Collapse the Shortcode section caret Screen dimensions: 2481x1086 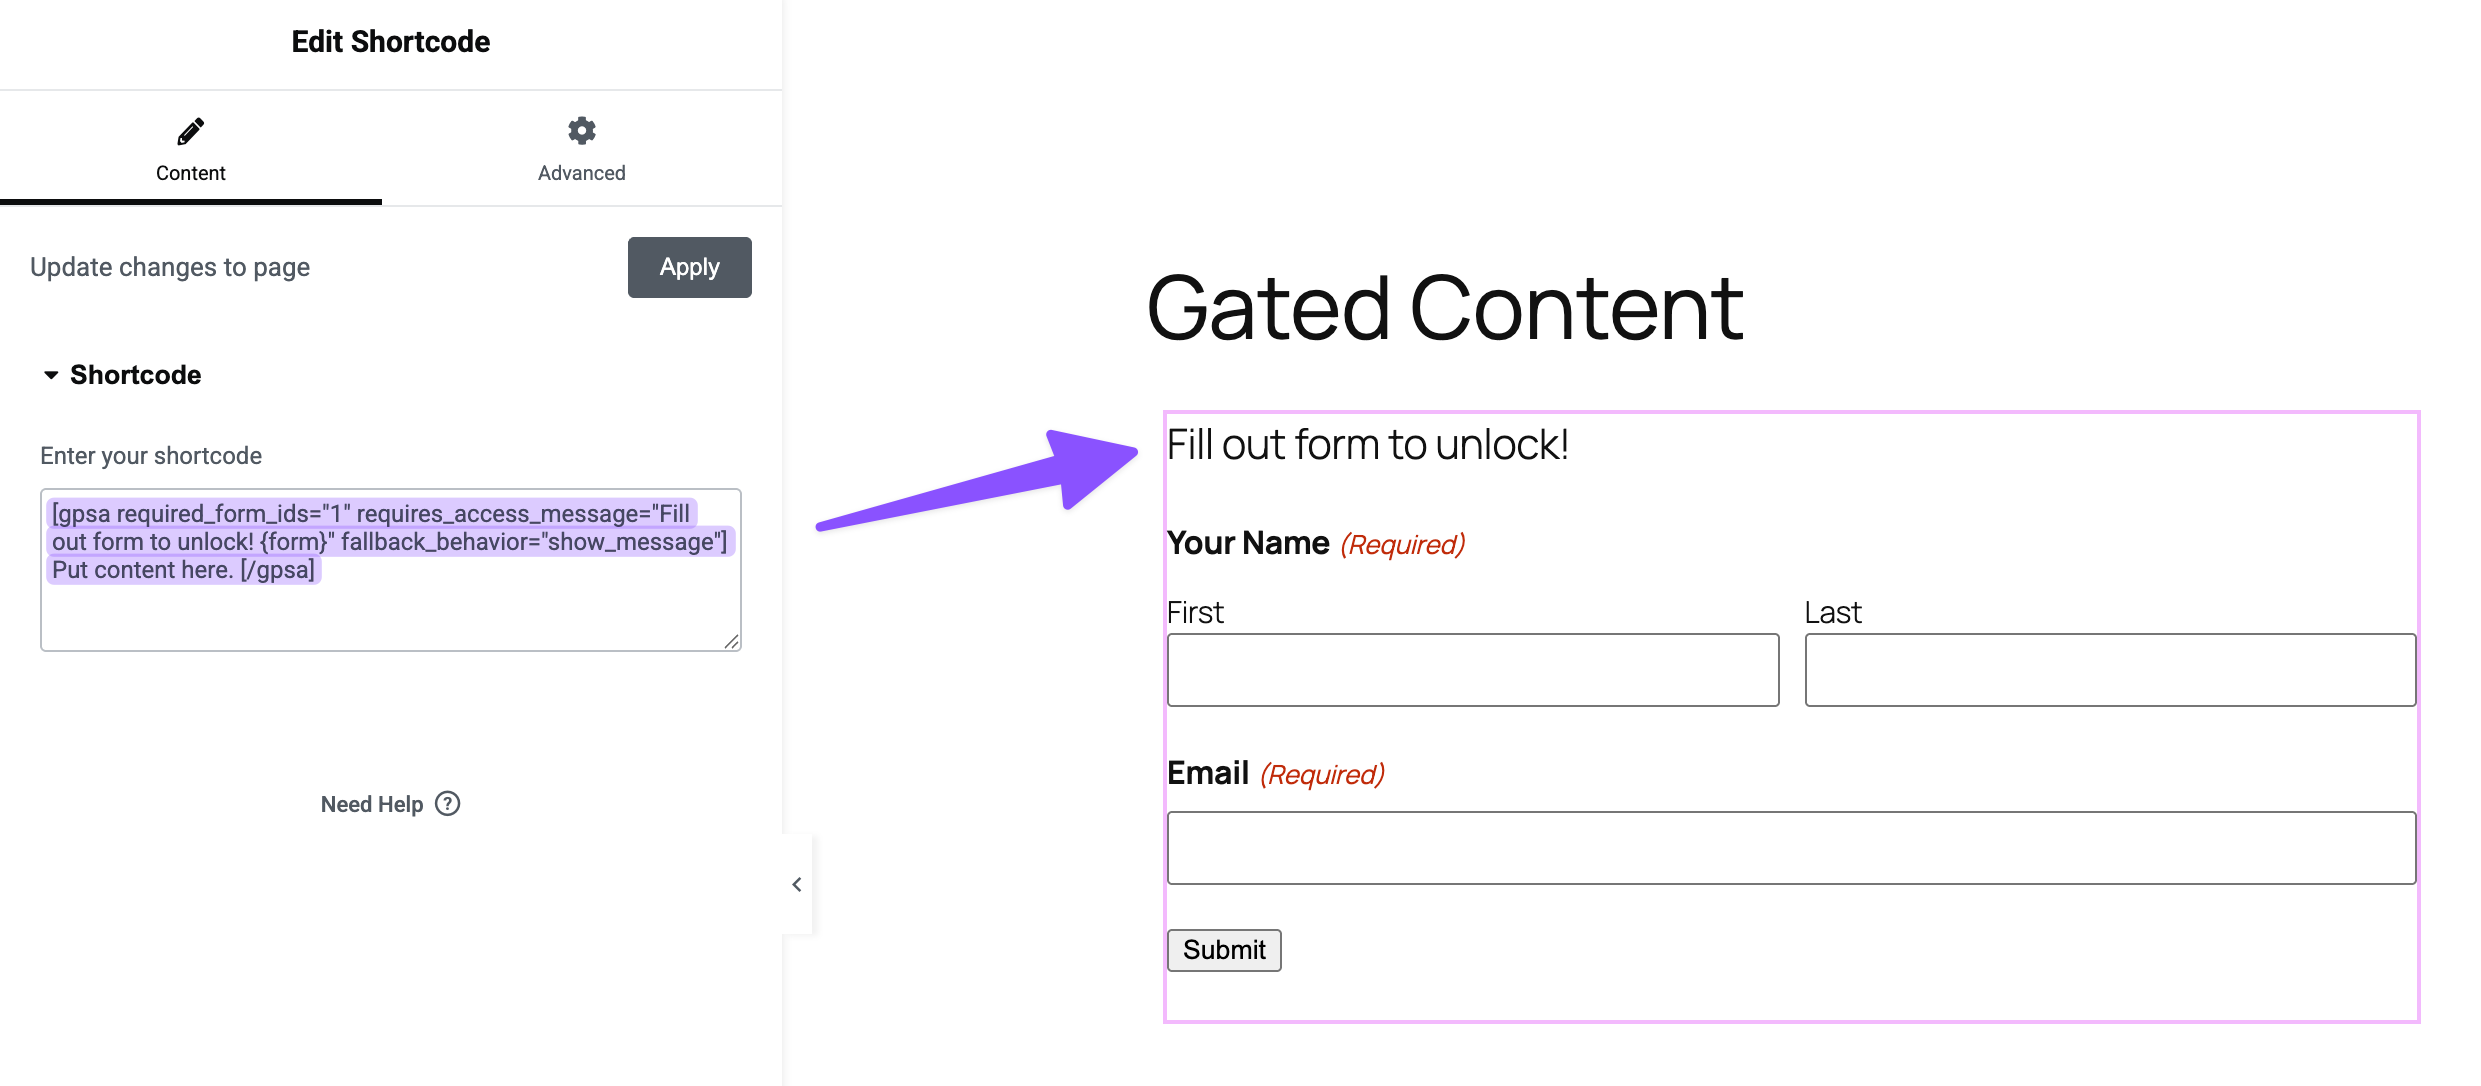pyautogui.click(x=51, y=375)
